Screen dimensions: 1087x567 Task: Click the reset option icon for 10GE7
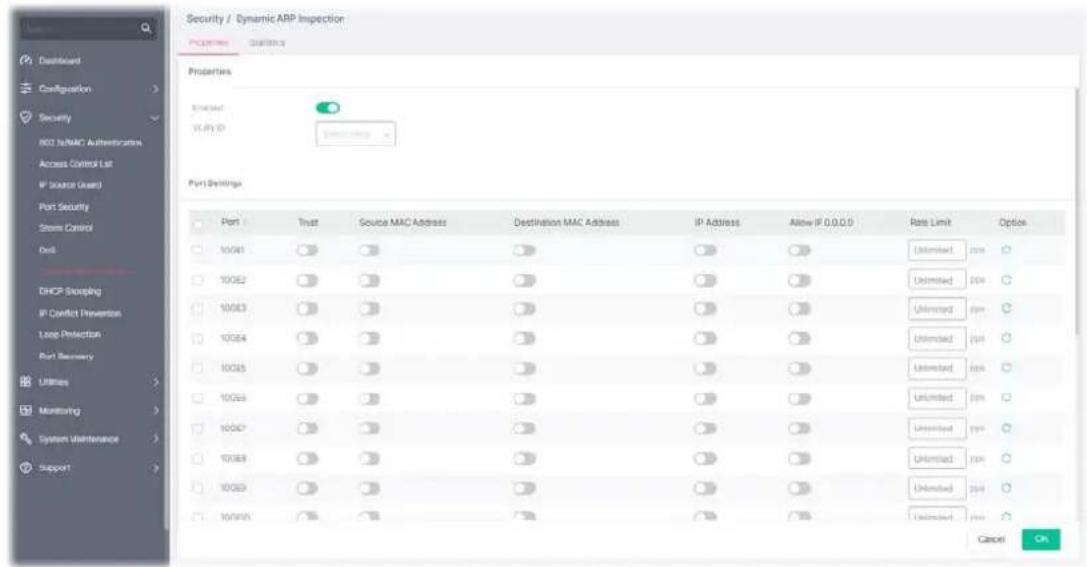point(1007,428)
